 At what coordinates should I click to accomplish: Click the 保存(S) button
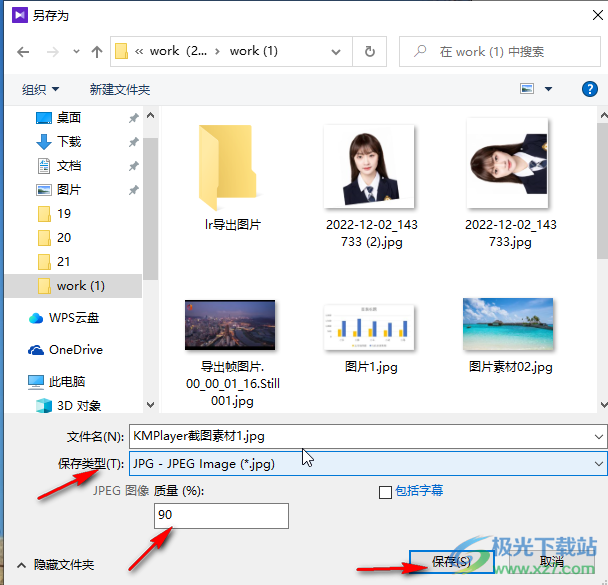click(x=451, y=561)
